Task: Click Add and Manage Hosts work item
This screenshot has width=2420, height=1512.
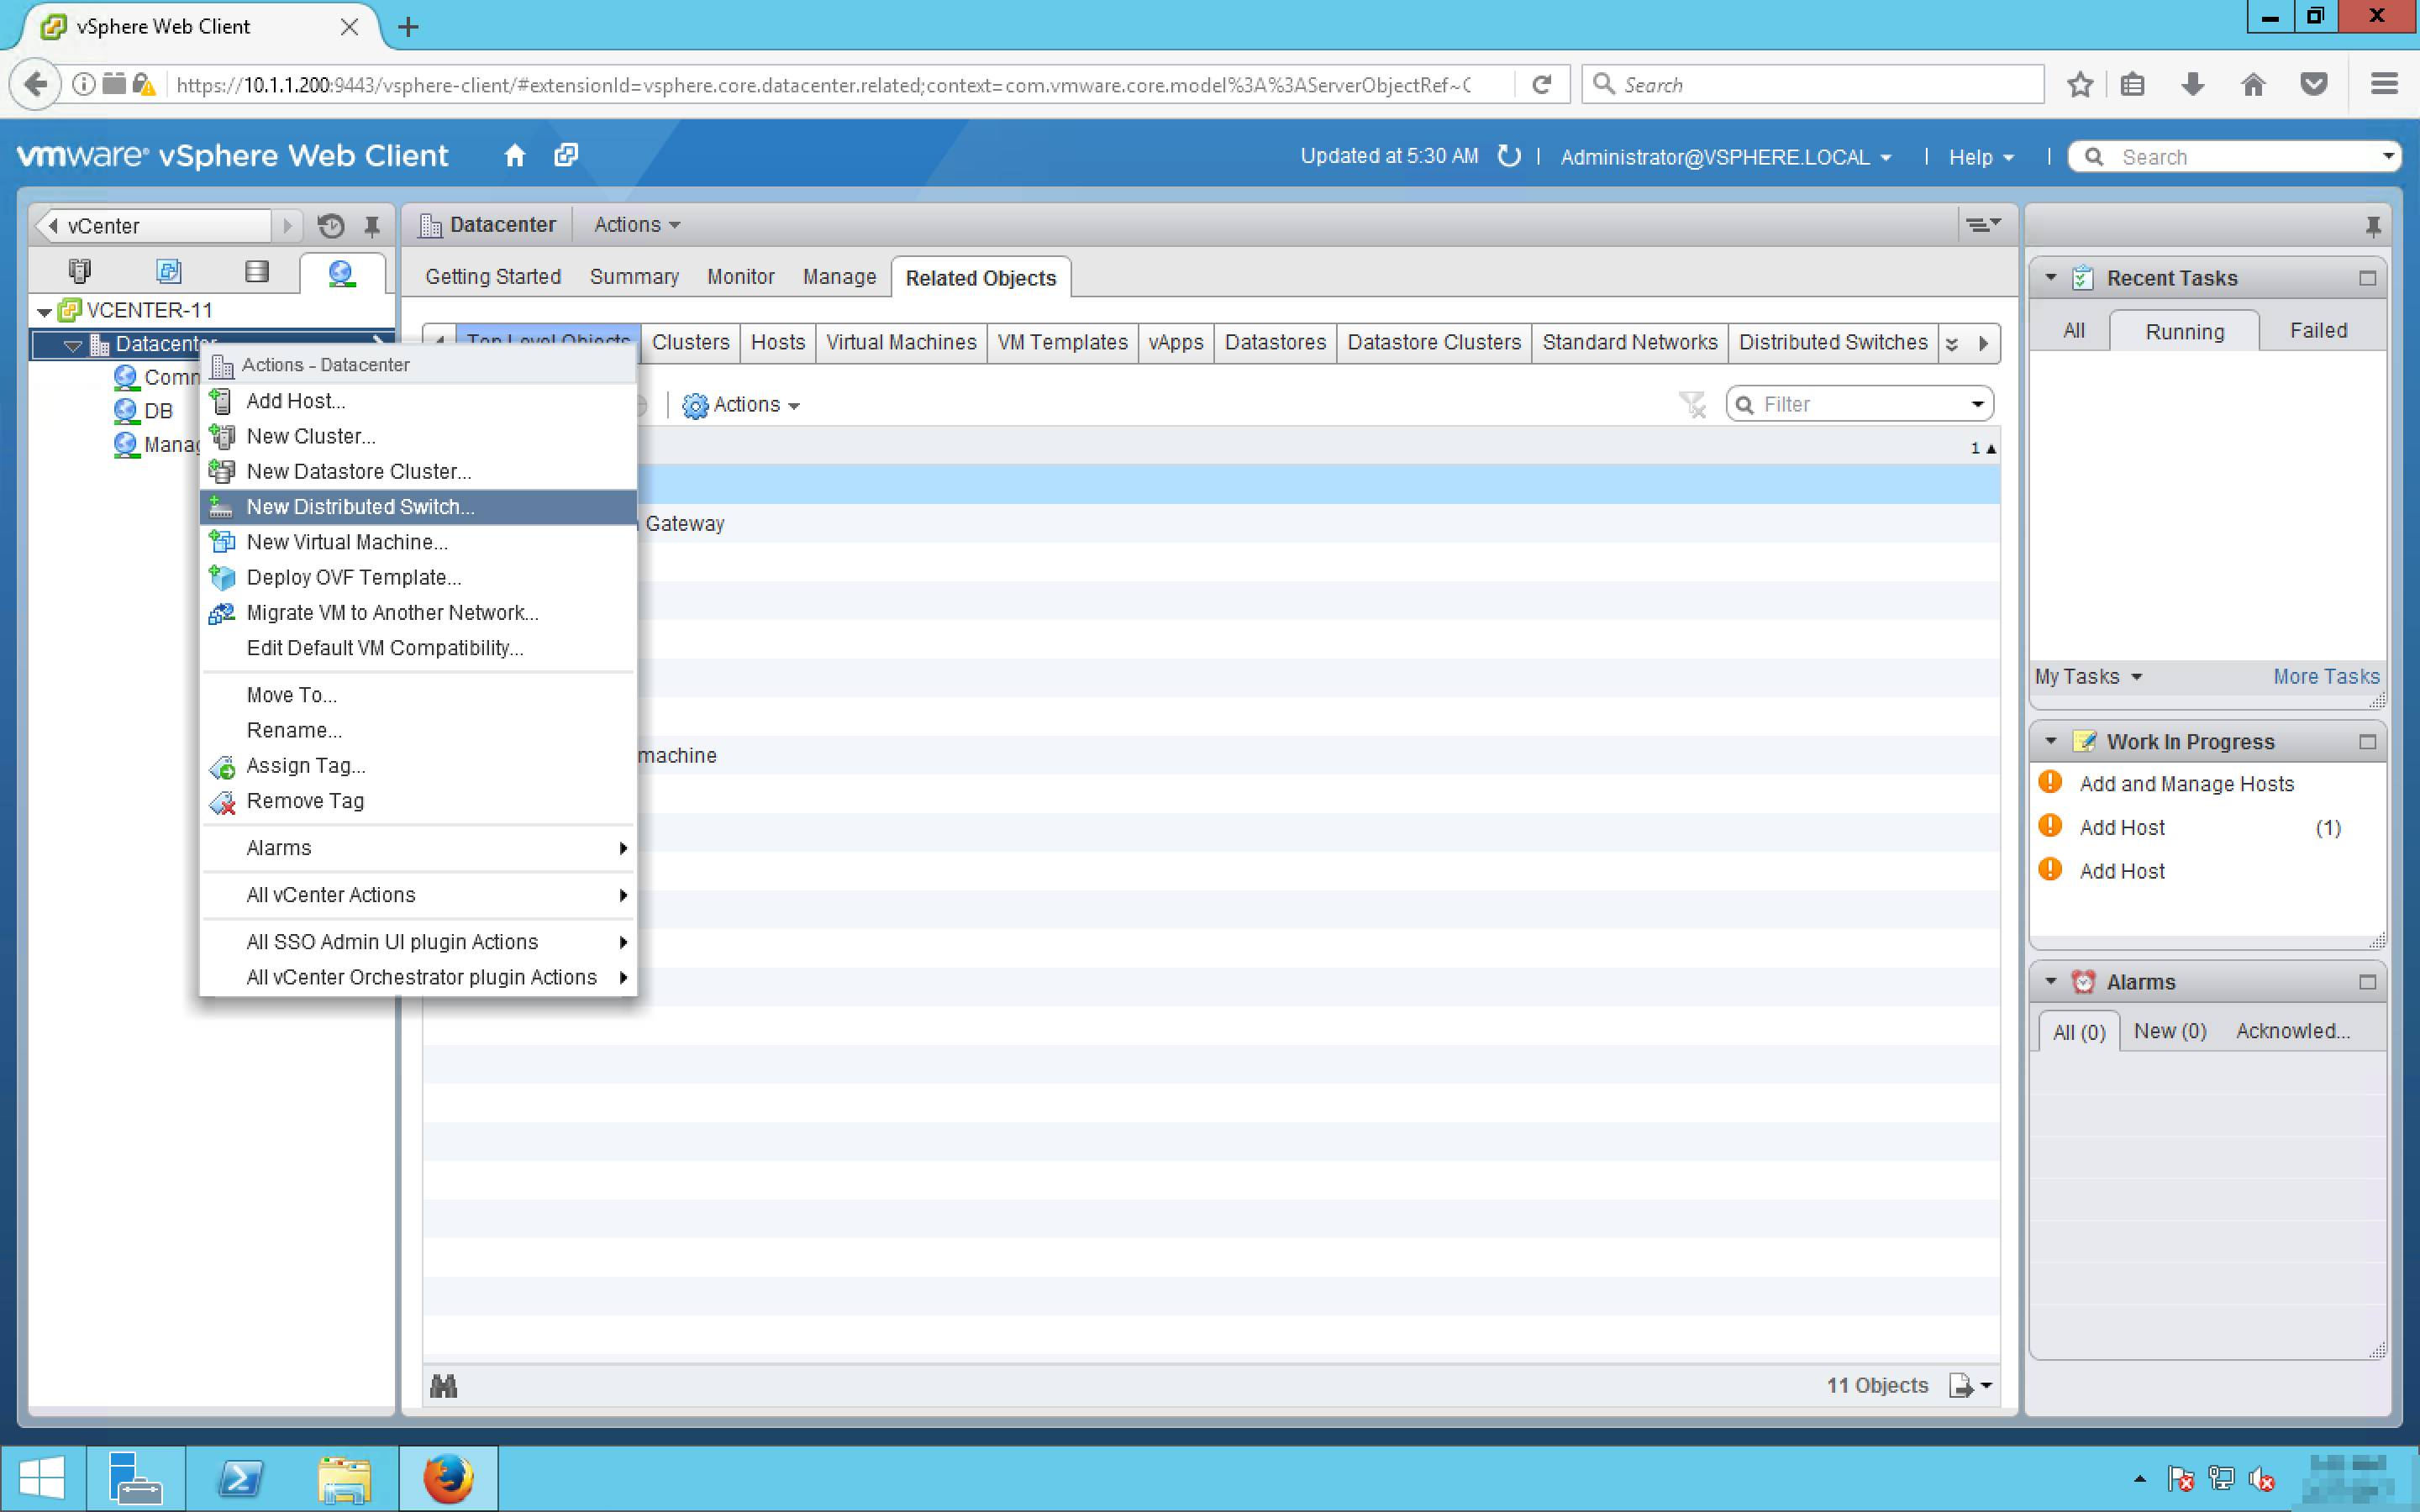Action: [x=2186, y=784]
